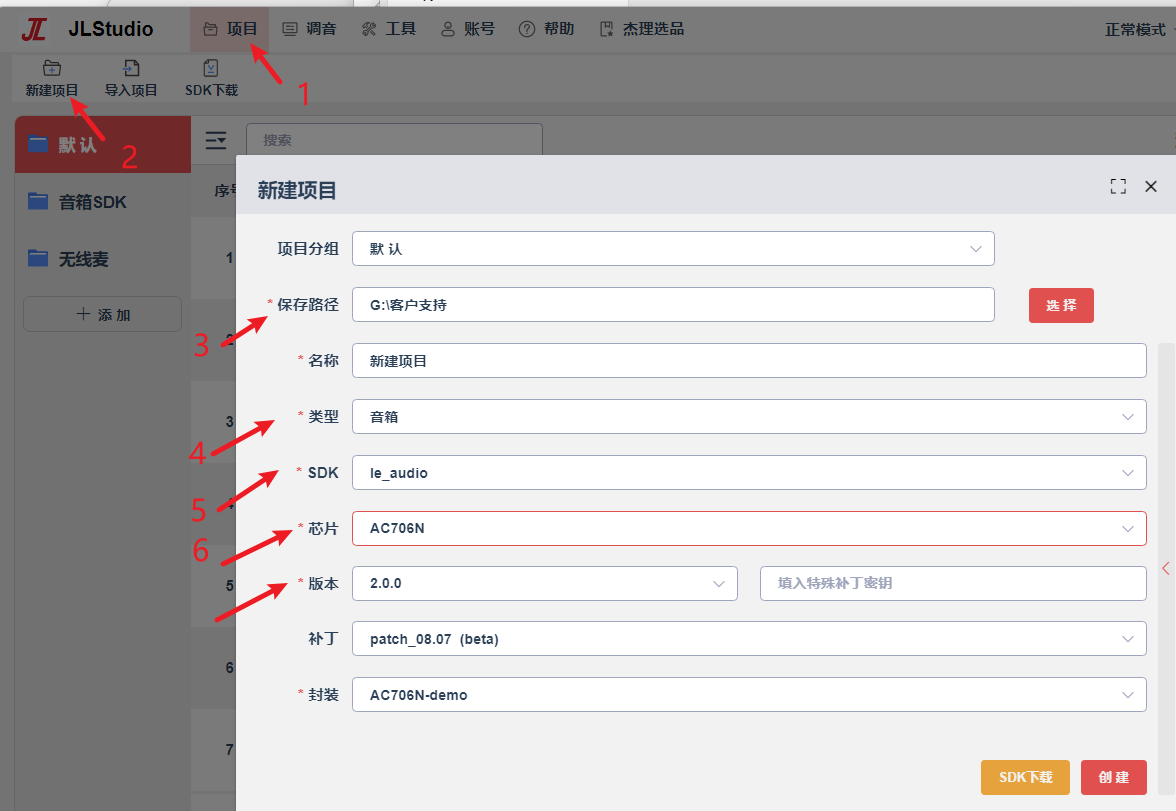Click the 填入特殊补丁密钥 input field
This screenshot has width=1176, height=811.
tap(953, 583)
